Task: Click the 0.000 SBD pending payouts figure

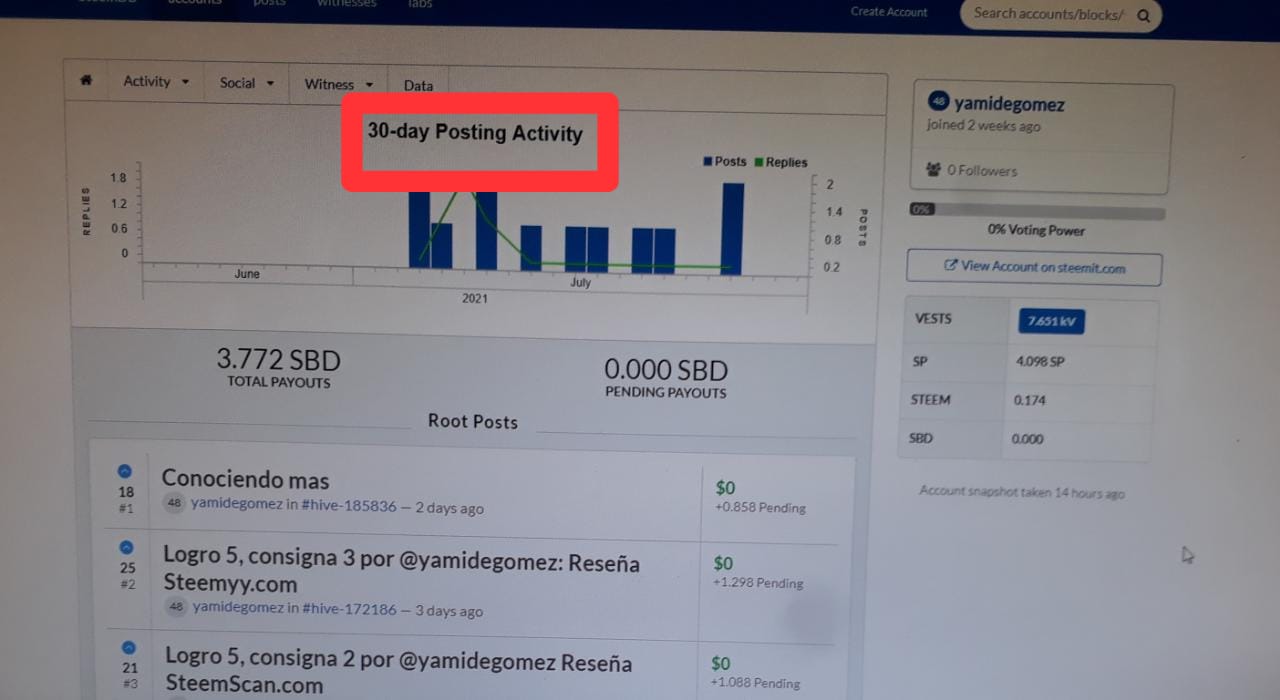Action: tap(666, 371)
